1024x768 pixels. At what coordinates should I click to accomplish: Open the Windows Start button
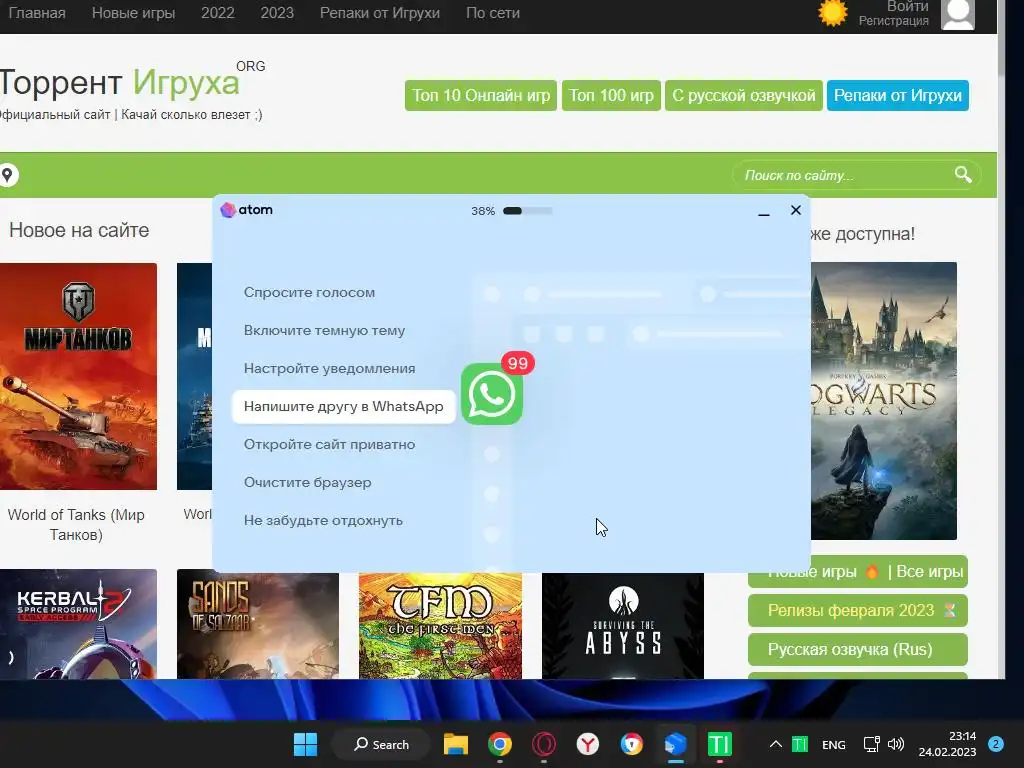[305, 744]
